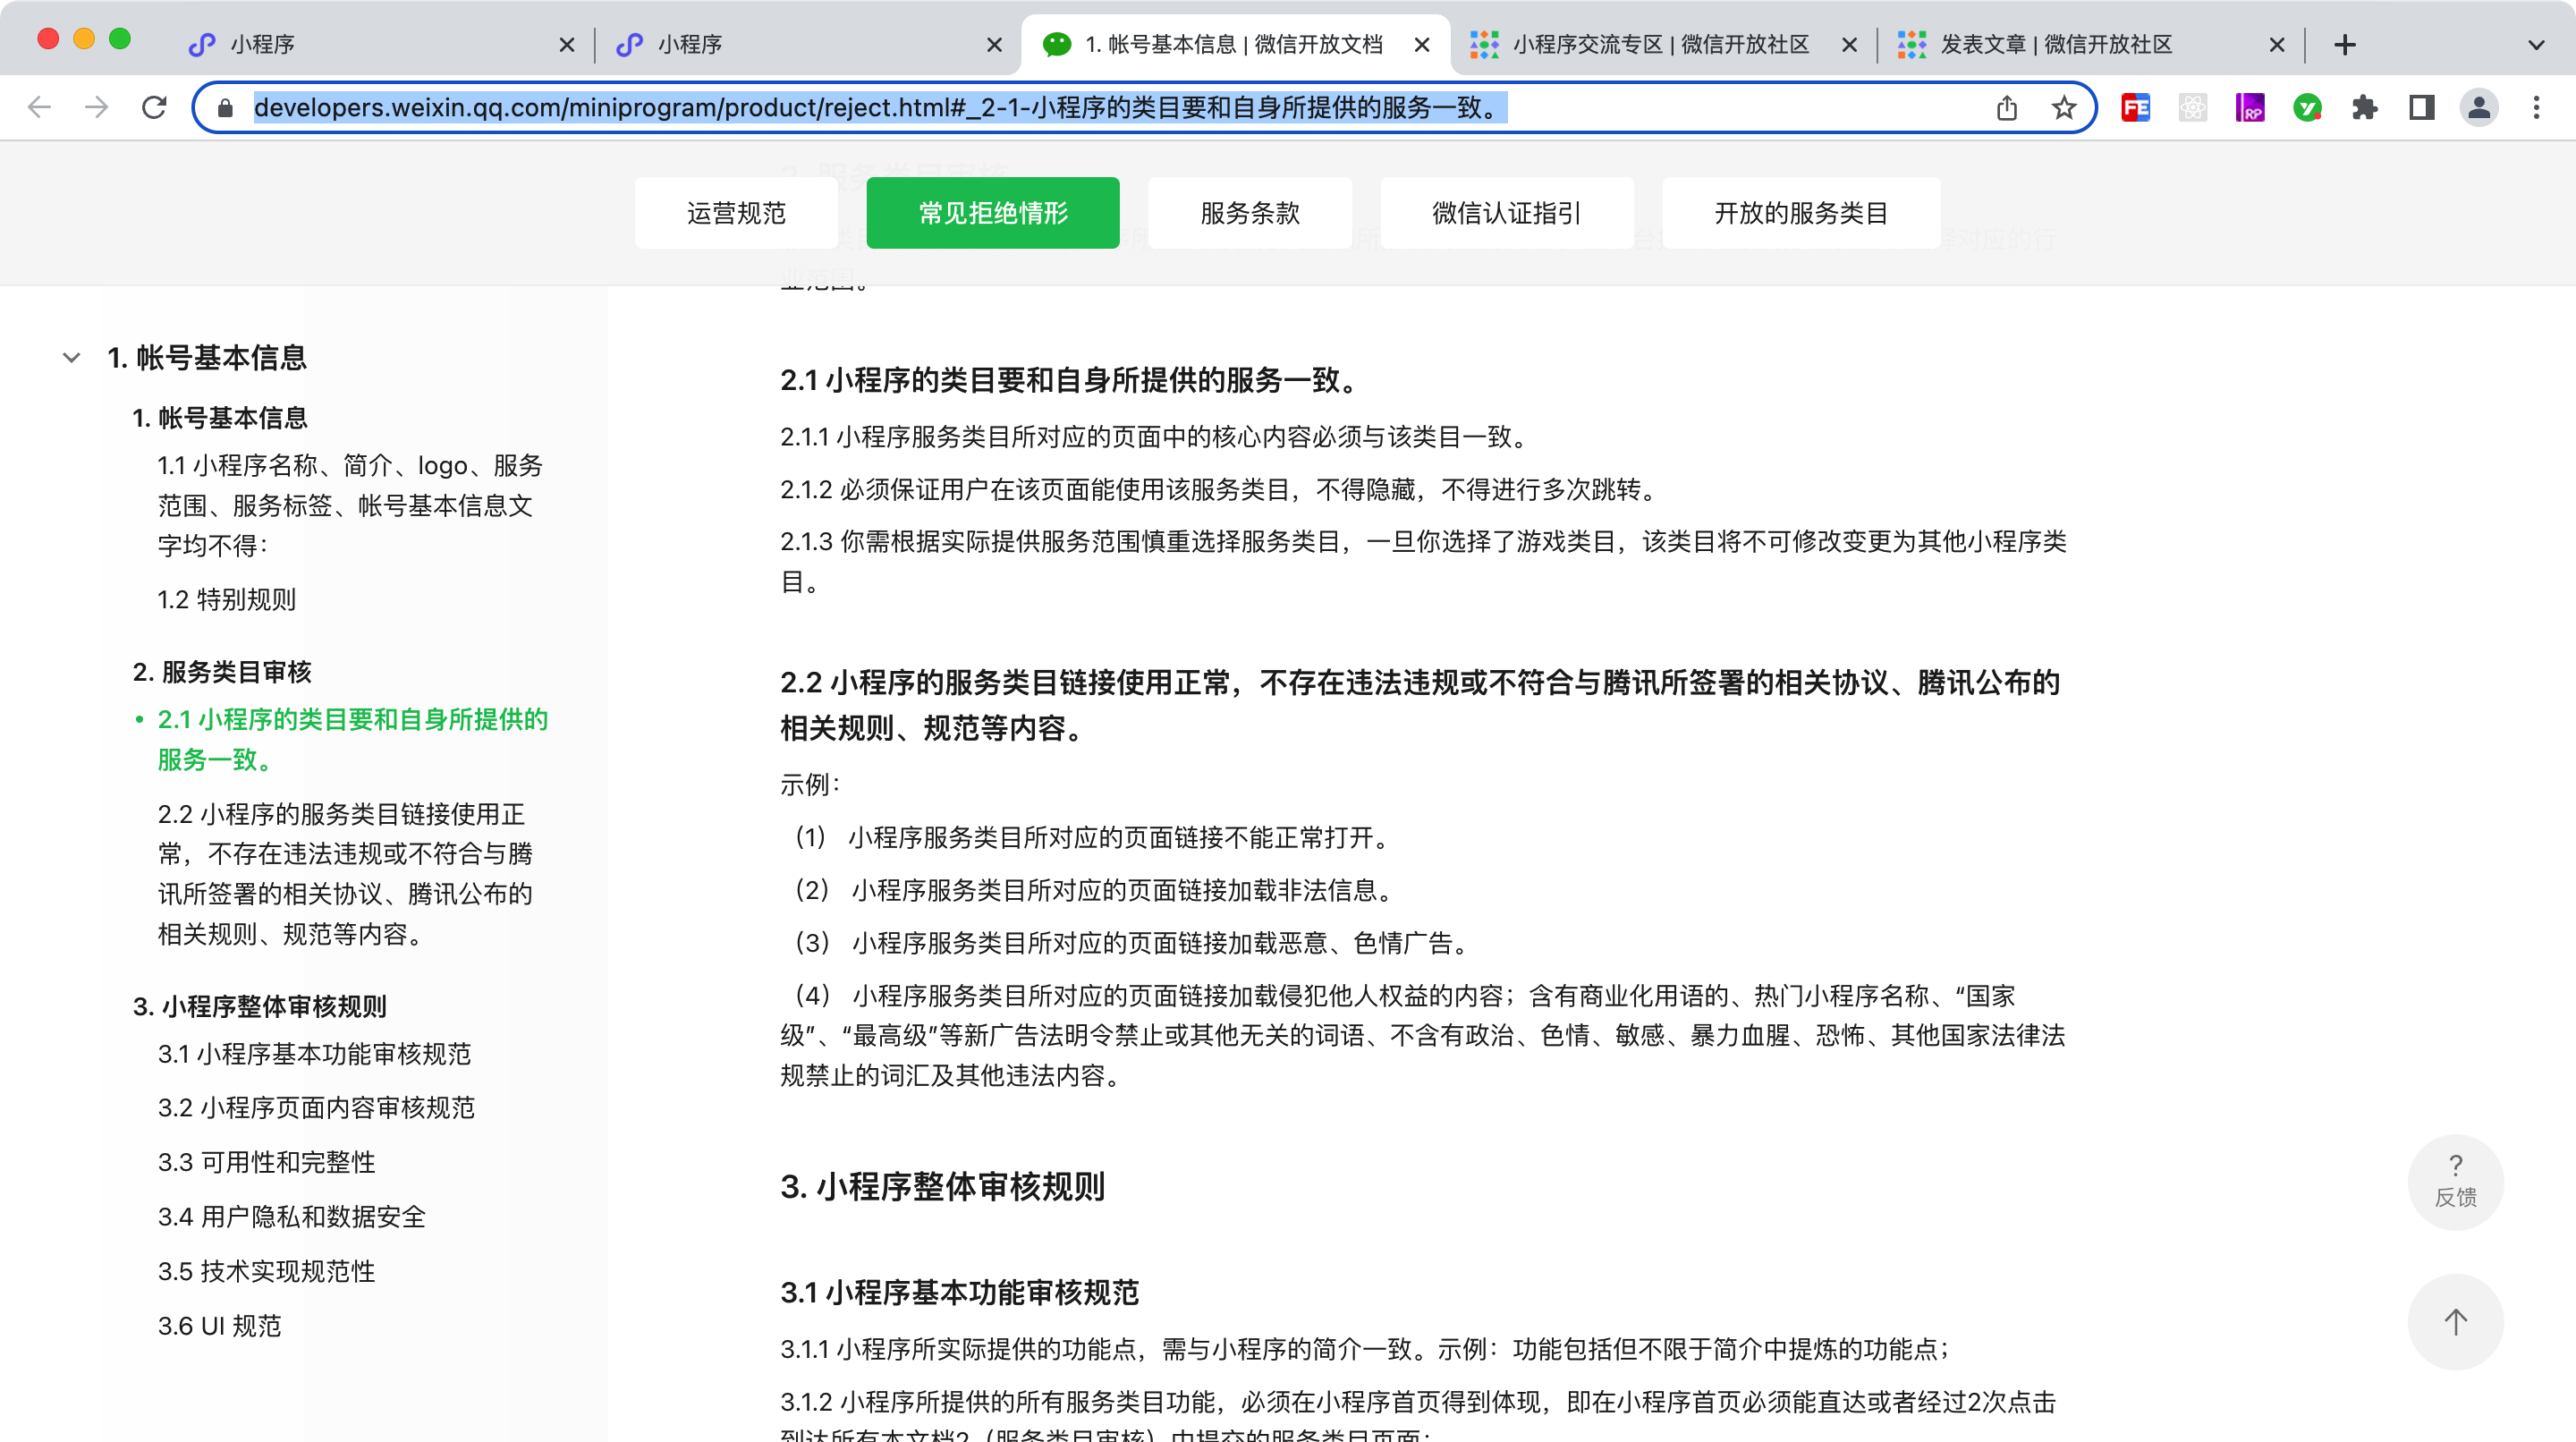
Task: Click the FE helper extension icon
Action: click(x=2135, y=108)
